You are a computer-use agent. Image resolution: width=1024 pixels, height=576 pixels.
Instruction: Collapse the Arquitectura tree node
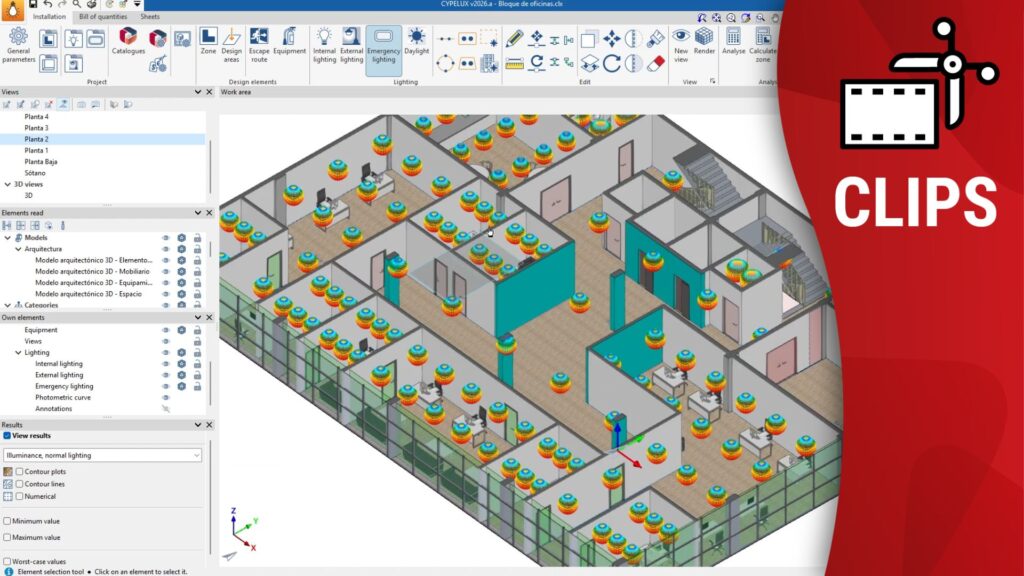18,249
